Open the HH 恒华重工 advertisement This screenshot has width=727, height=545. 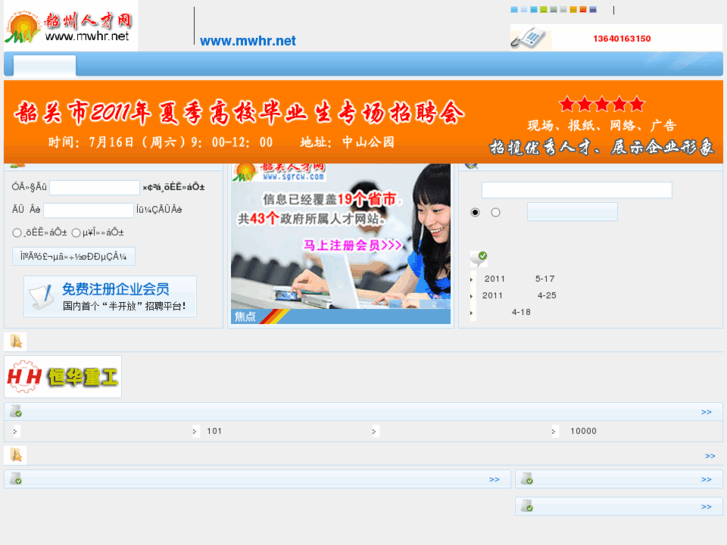[63, 377]
